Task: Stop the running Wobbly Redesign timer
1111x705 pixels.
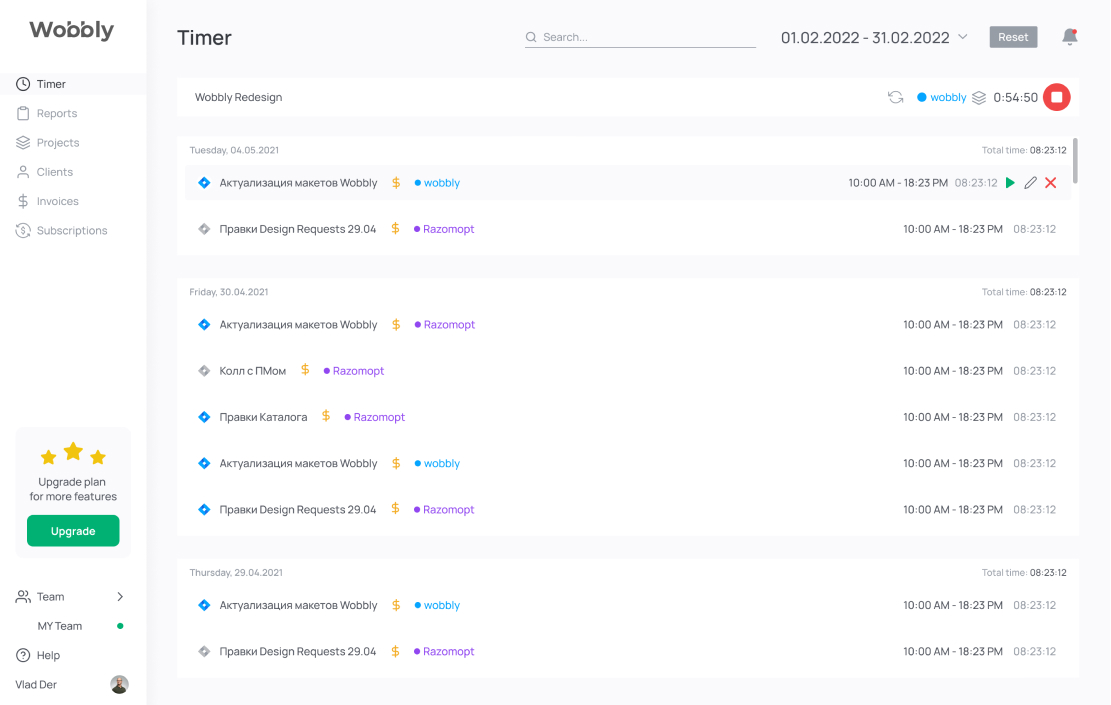Action: tap(1056, 97)
